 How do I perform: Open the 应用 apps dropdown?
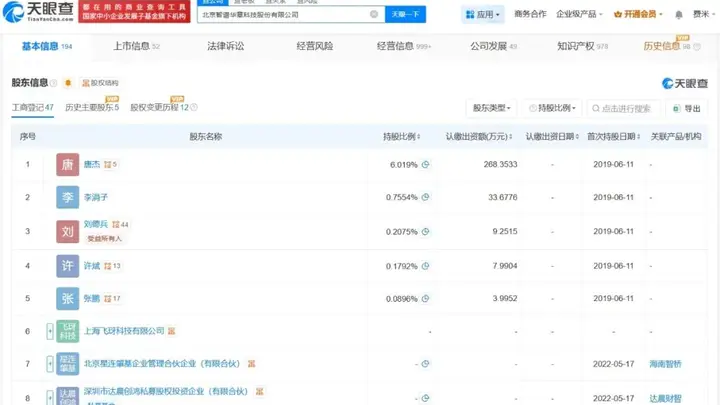482,14
